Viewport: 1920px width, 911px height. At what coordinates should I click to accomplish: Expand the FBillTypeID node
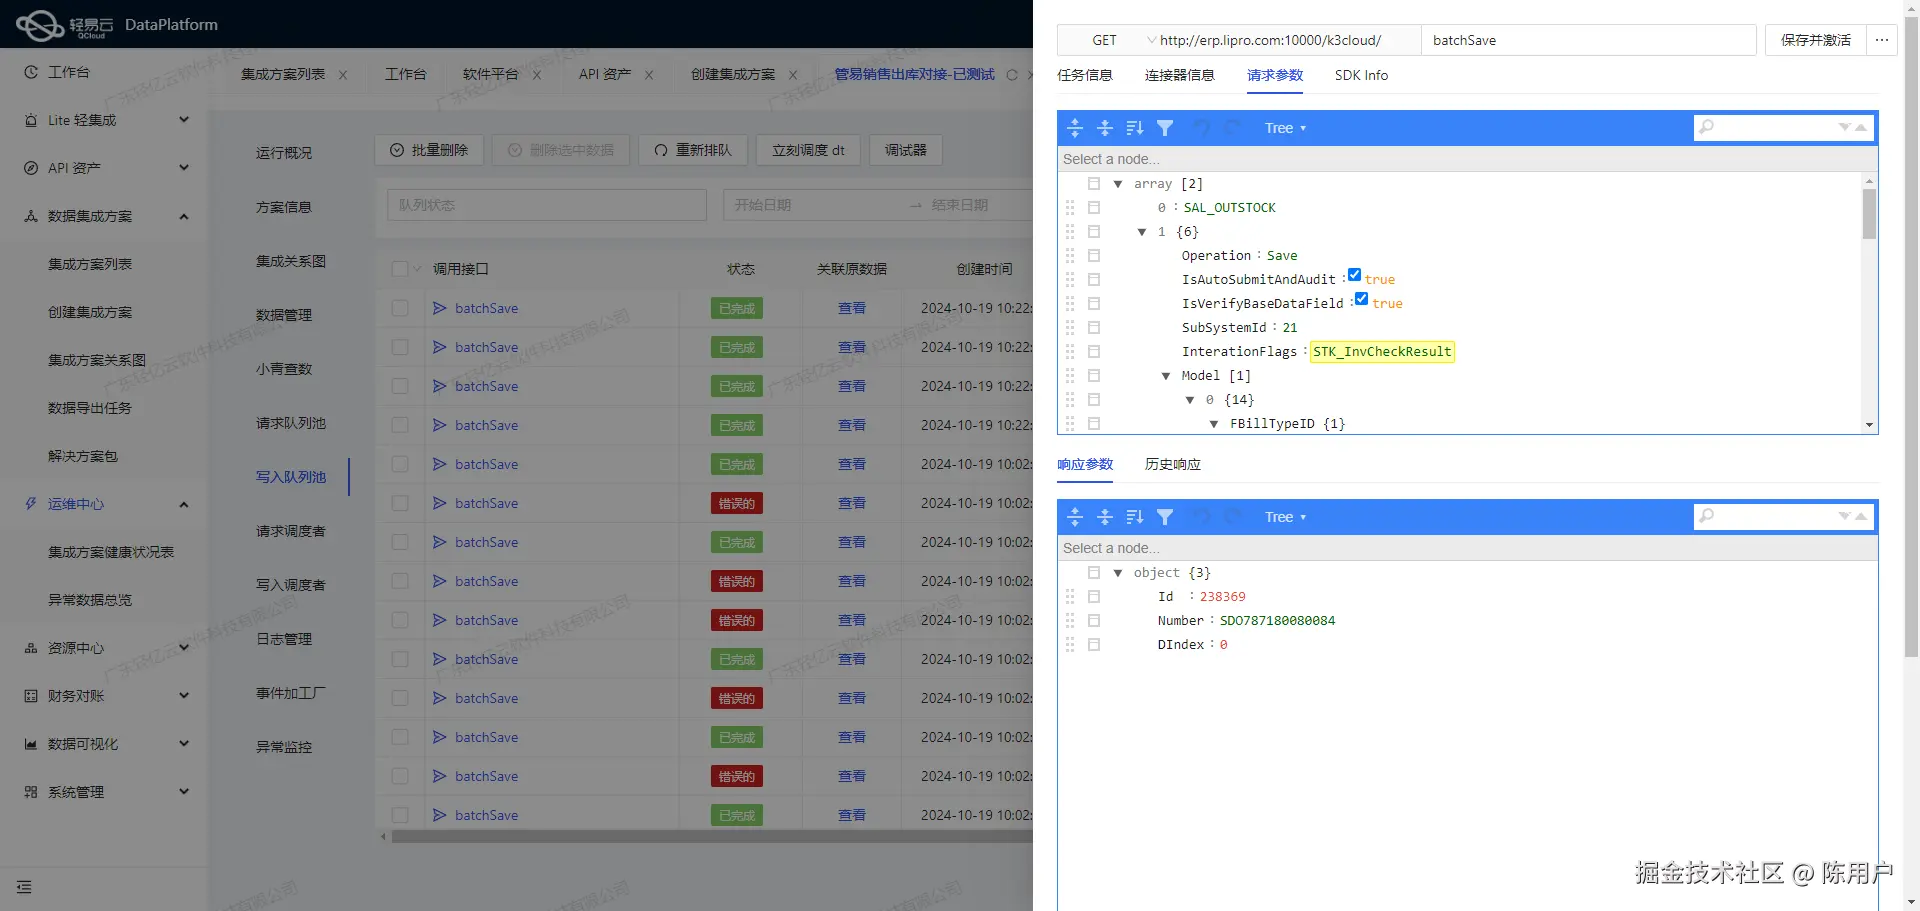coord(1214,423)
